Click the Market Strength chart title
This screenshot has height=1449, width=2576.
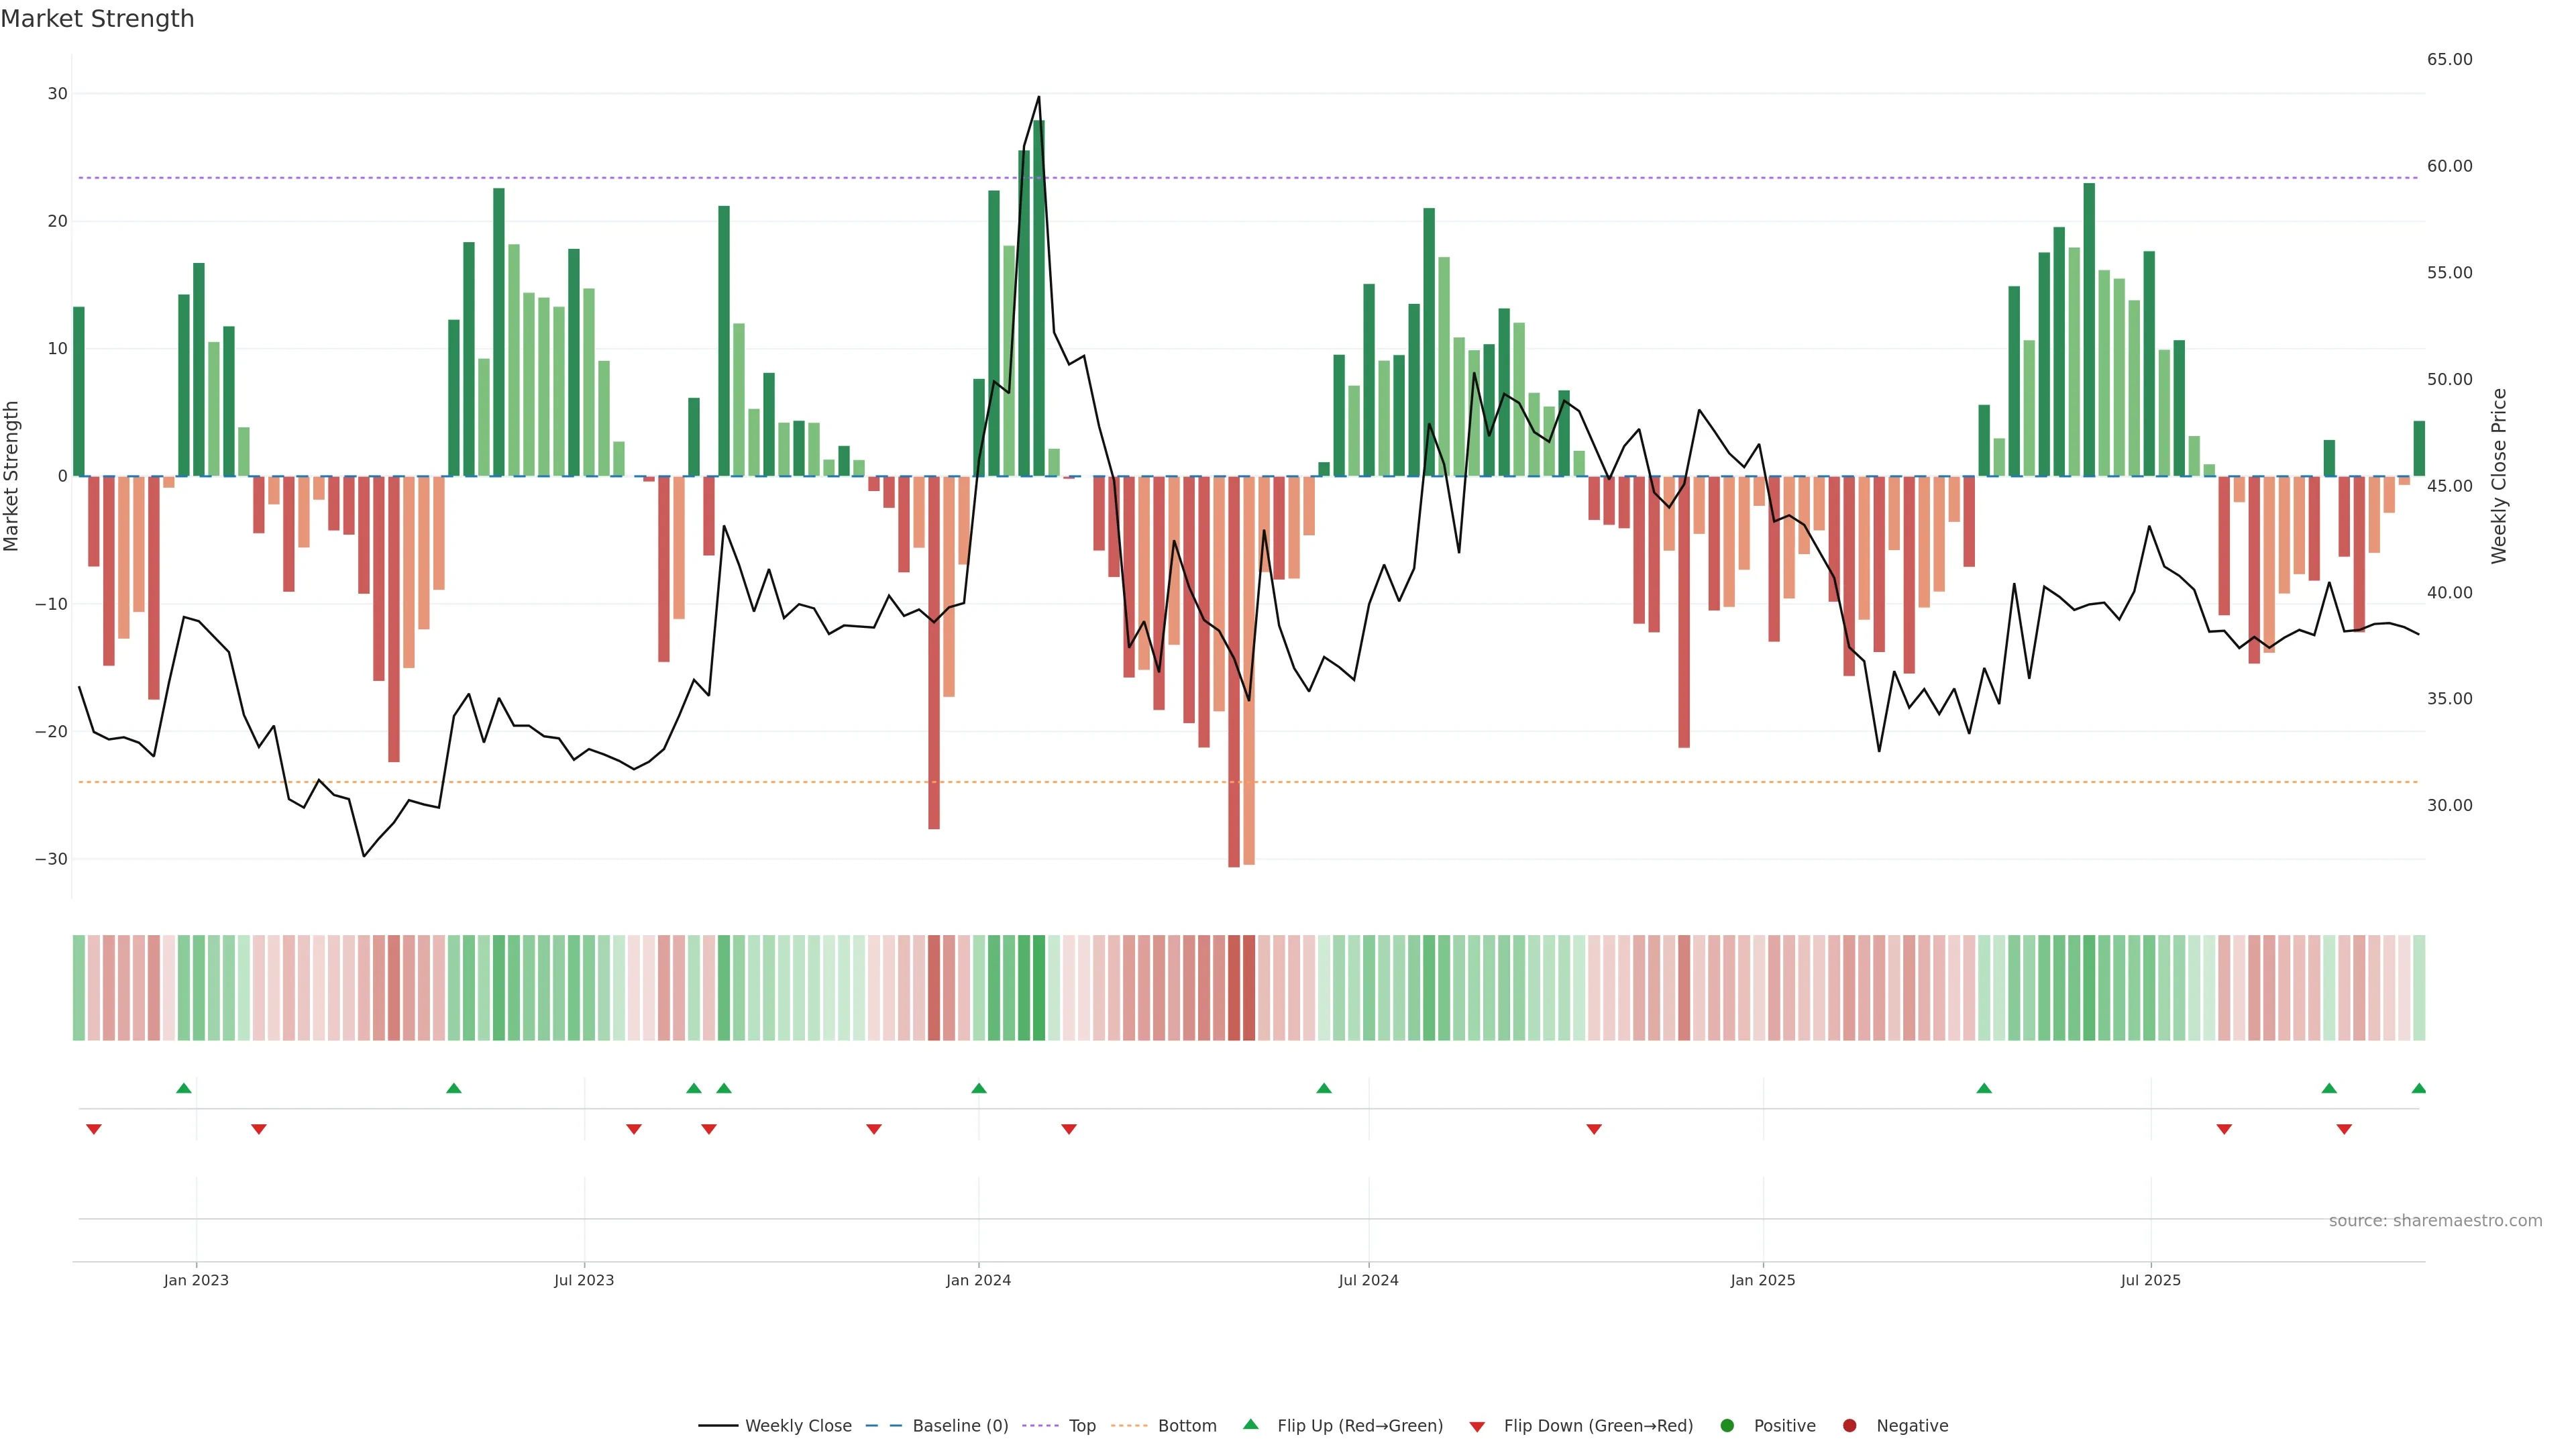coord(97,19)
